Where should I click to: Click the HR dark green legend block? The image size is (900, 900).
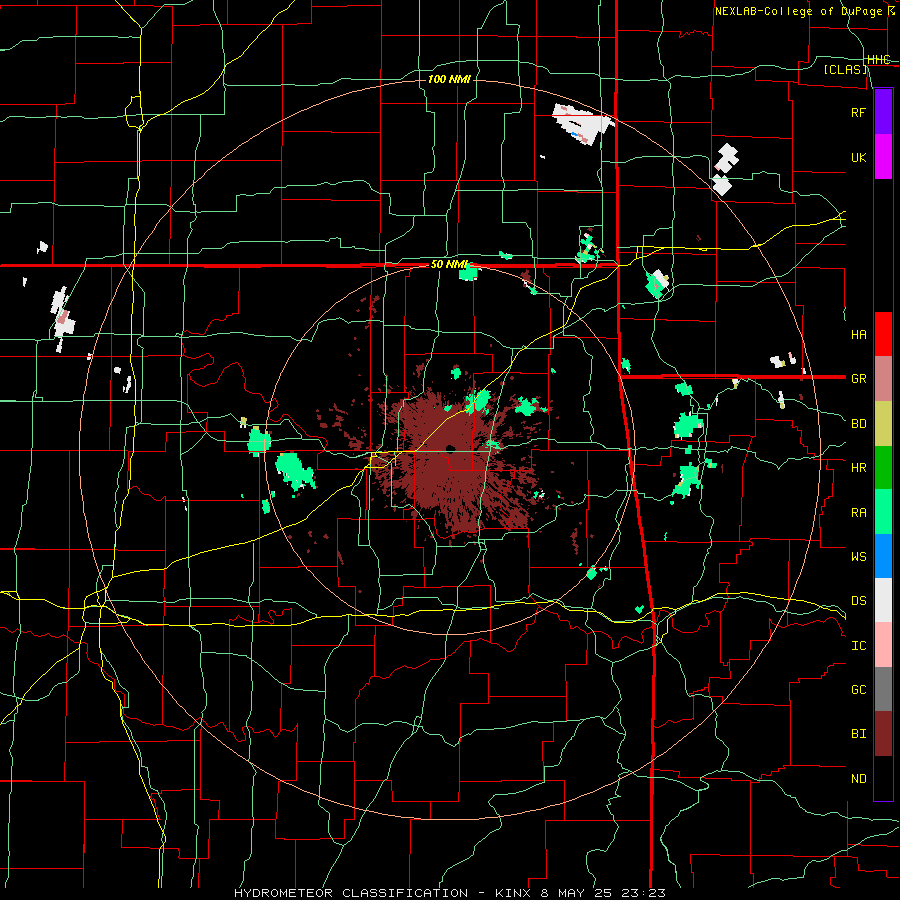[883, 467]
